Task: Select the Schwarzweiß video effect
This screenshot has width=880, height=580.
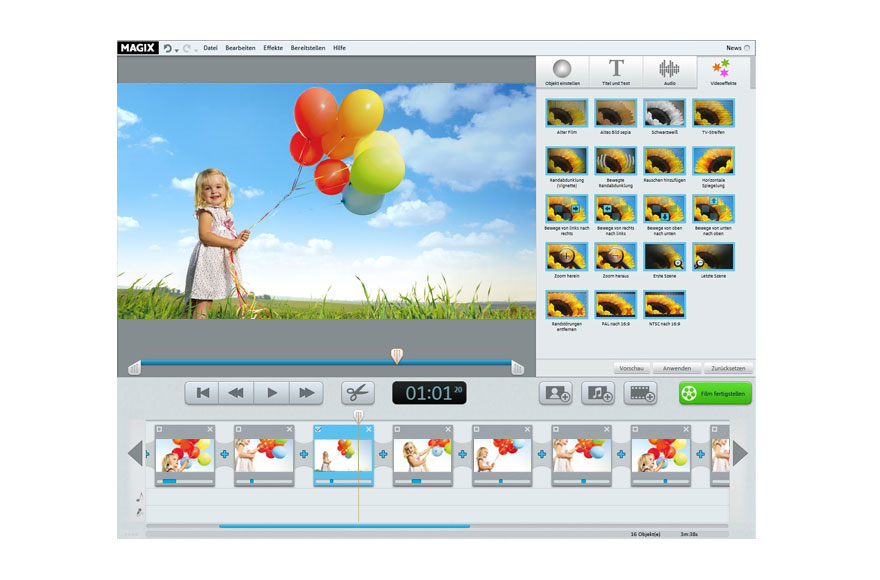Action: pyautogui.click(x=664, y=113)
